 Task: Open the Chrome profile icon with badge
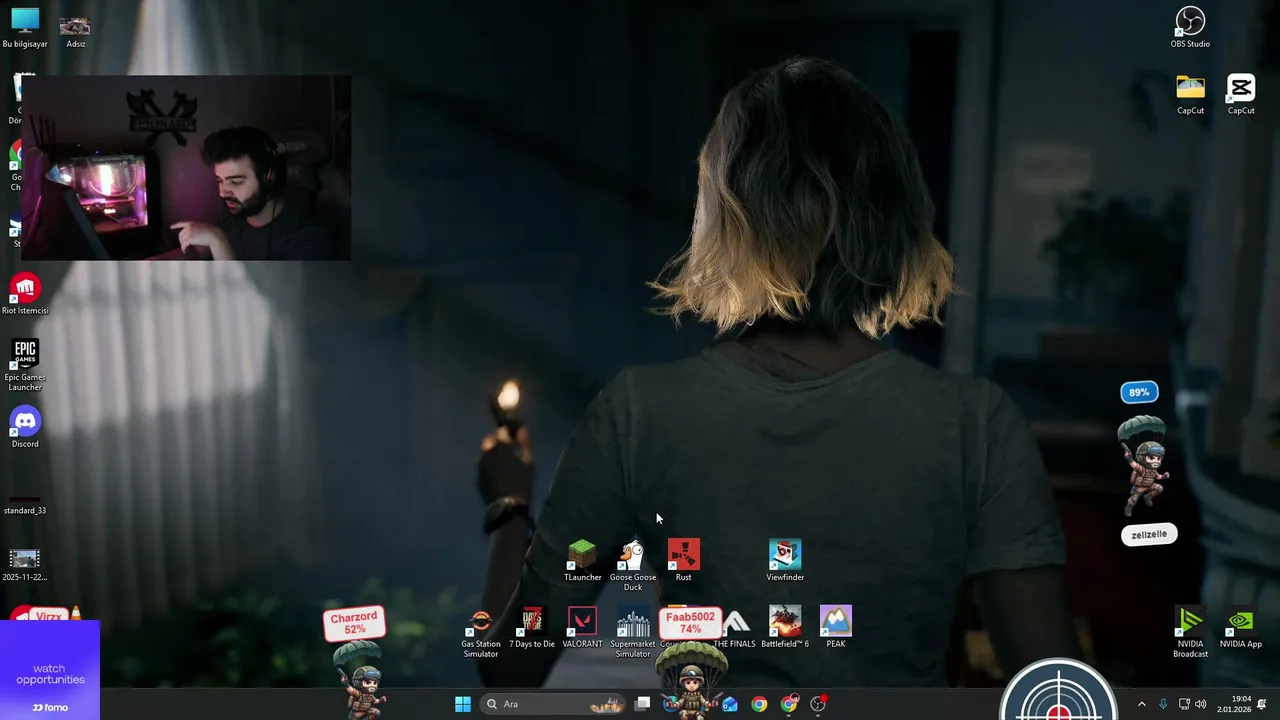(x=789, y=704)
